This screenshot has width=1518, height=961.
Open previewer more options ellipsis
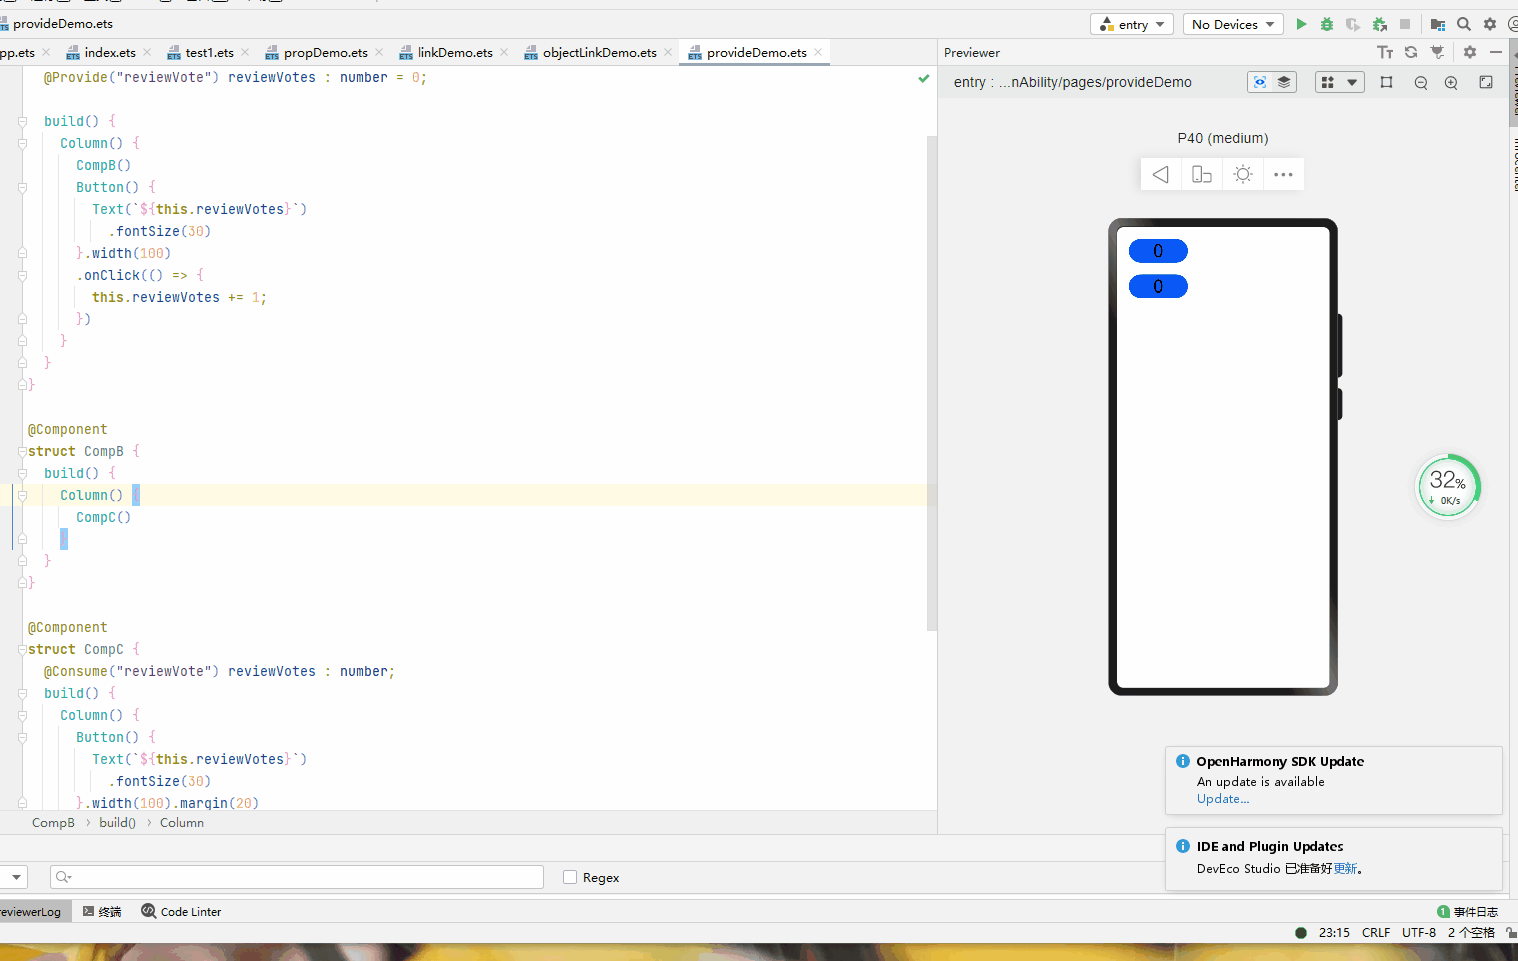[1283, 175]
